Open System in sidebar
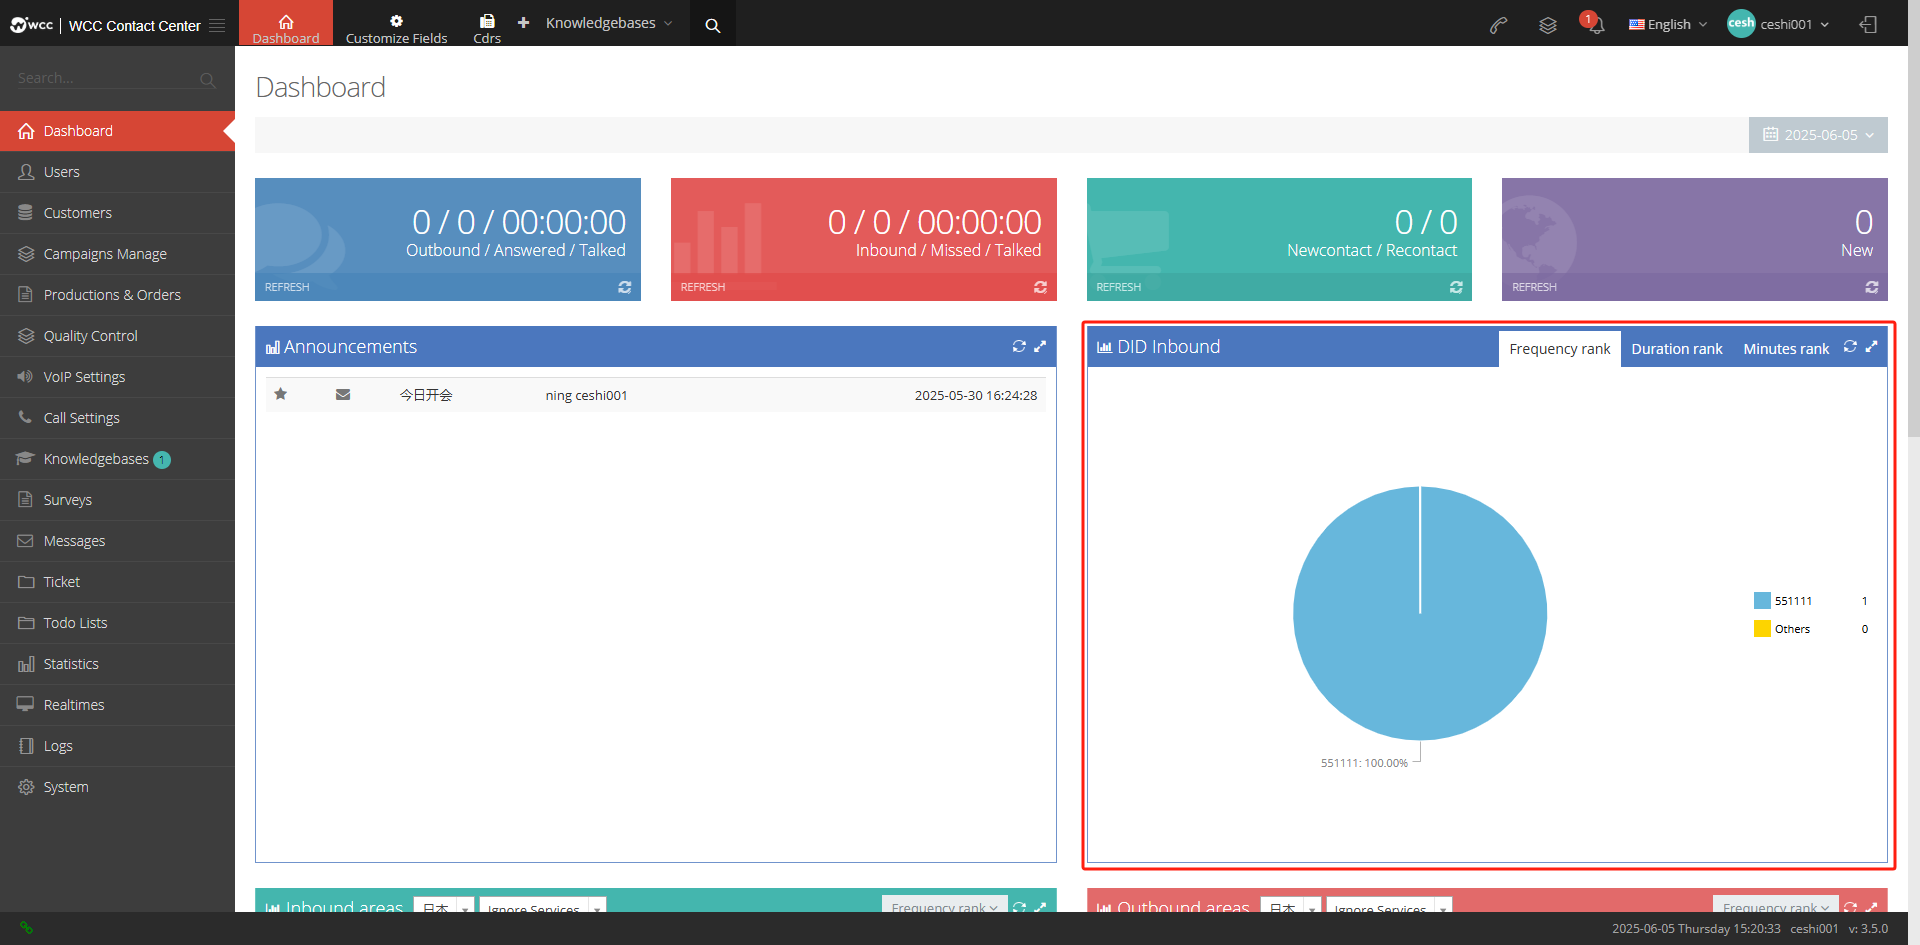Viewport: 1920px width, 945px height. click(x=117, y=787)
